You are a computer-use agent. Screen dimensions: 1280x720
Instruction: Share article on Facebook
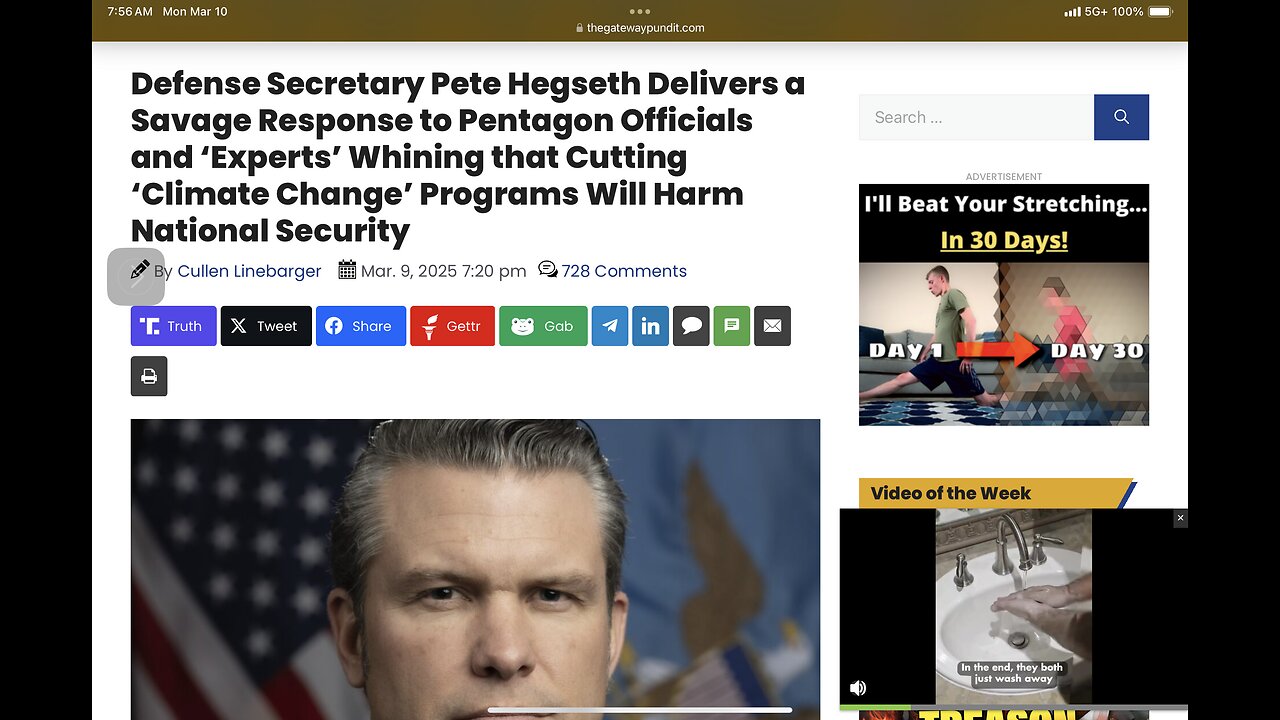(361, 326)
